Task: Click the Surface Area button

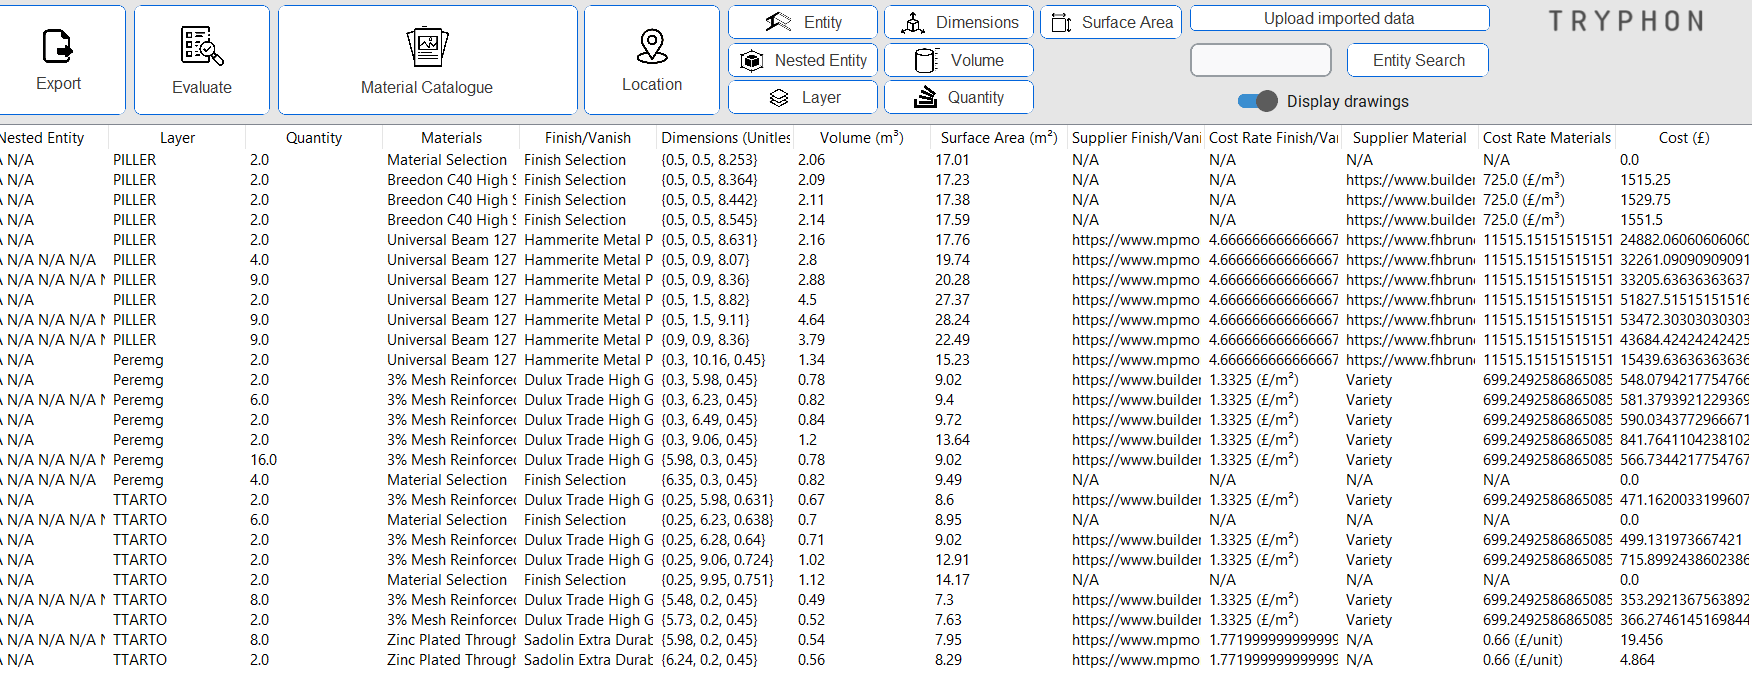Action: (x=1110, y=22)
